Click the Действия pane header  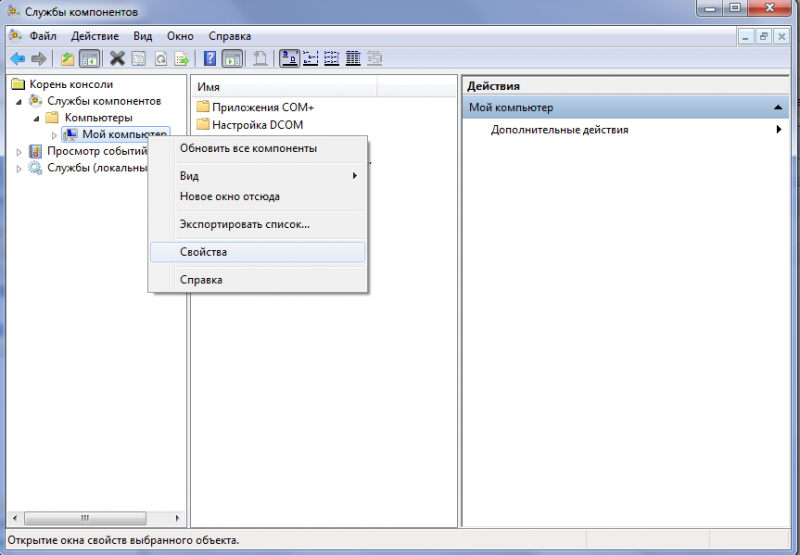(626, 86)
